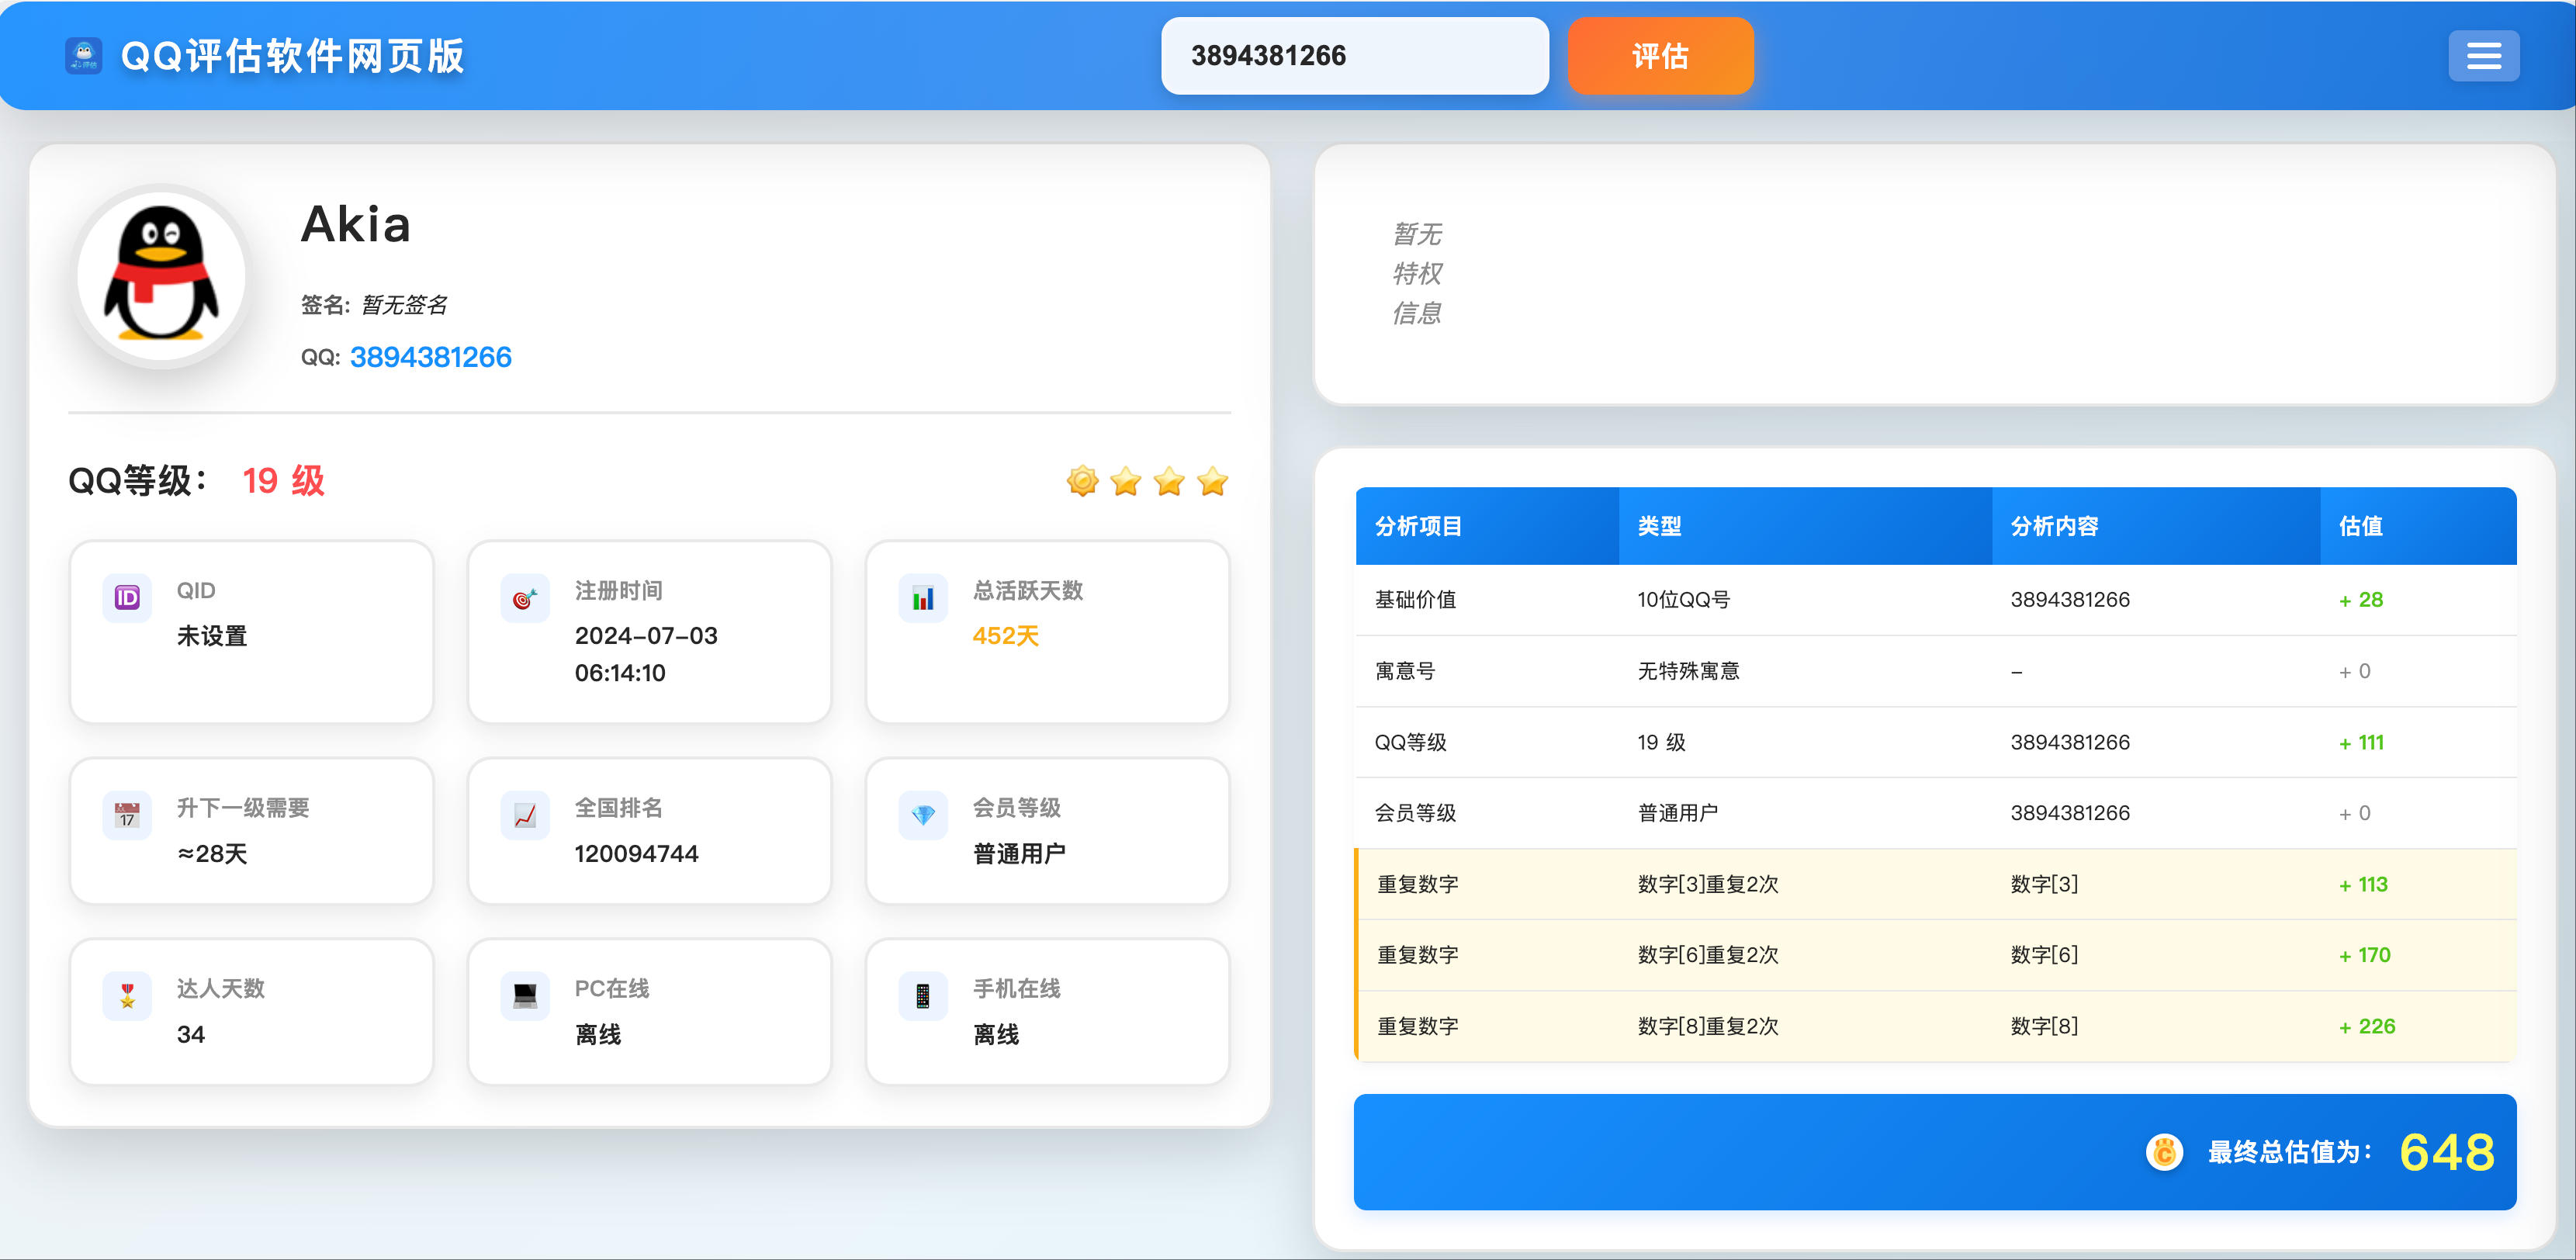Click the phone icon beside 手机在线
Image resolution: width=2576 pixels, height=1260 pixels.
coord(923,996)
